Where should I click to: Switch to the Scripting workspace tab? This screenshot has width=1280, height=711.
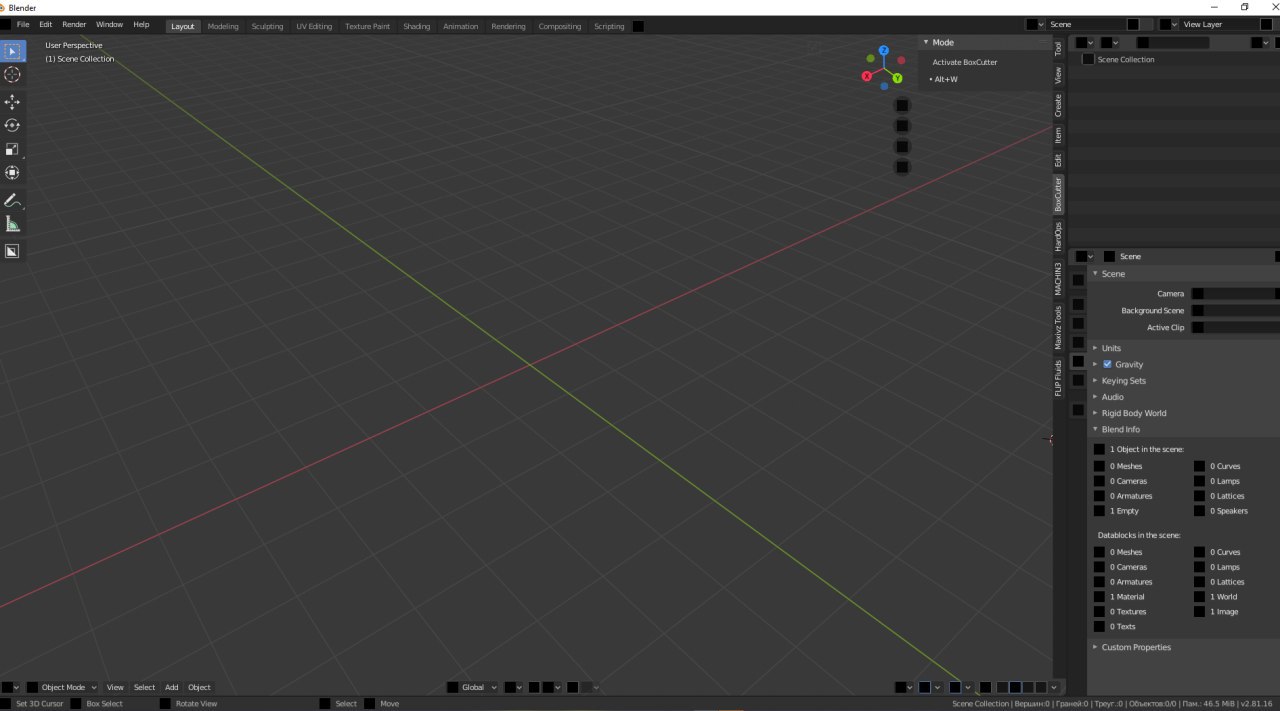609,26
